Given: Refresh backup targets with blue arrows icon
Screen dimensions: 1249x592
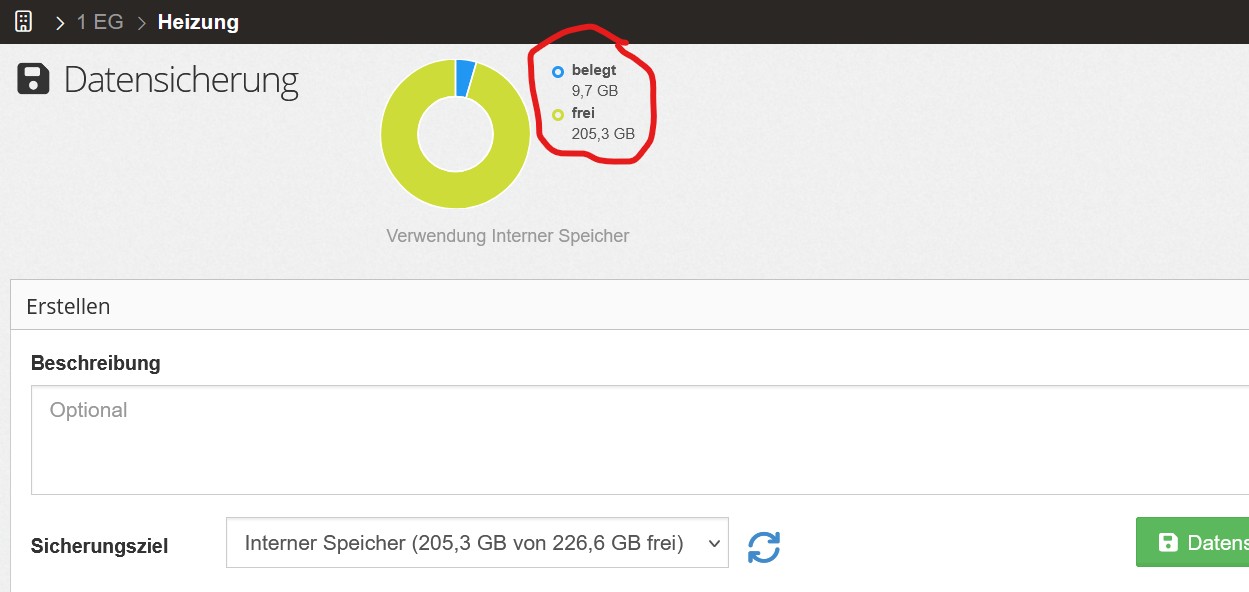Looking at the screenshot, I should point(764,546).
